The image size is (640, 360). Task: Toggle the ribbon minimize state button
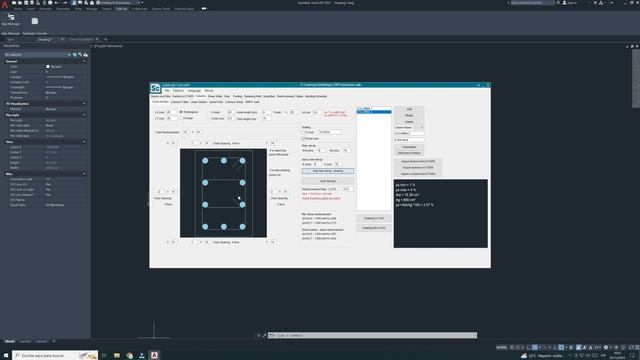204,9
